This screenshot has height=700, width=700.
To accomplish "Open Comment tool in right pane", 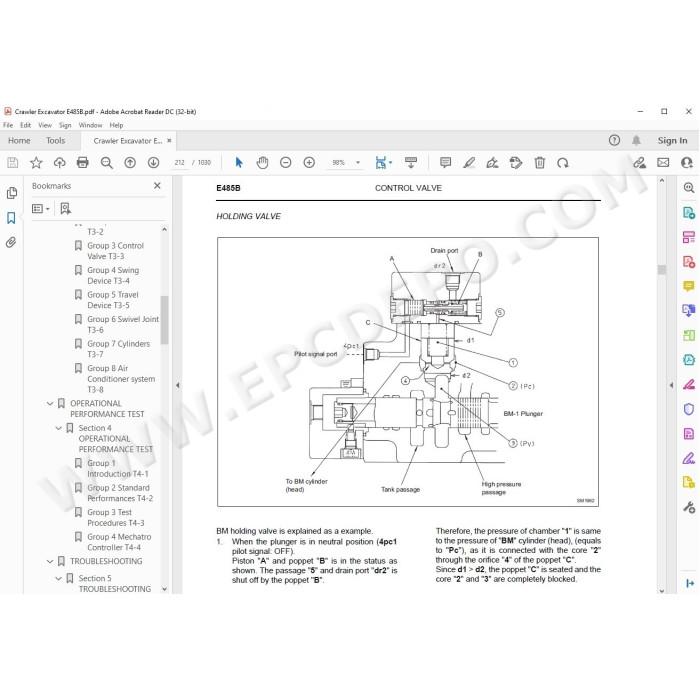I will point(689,286).
